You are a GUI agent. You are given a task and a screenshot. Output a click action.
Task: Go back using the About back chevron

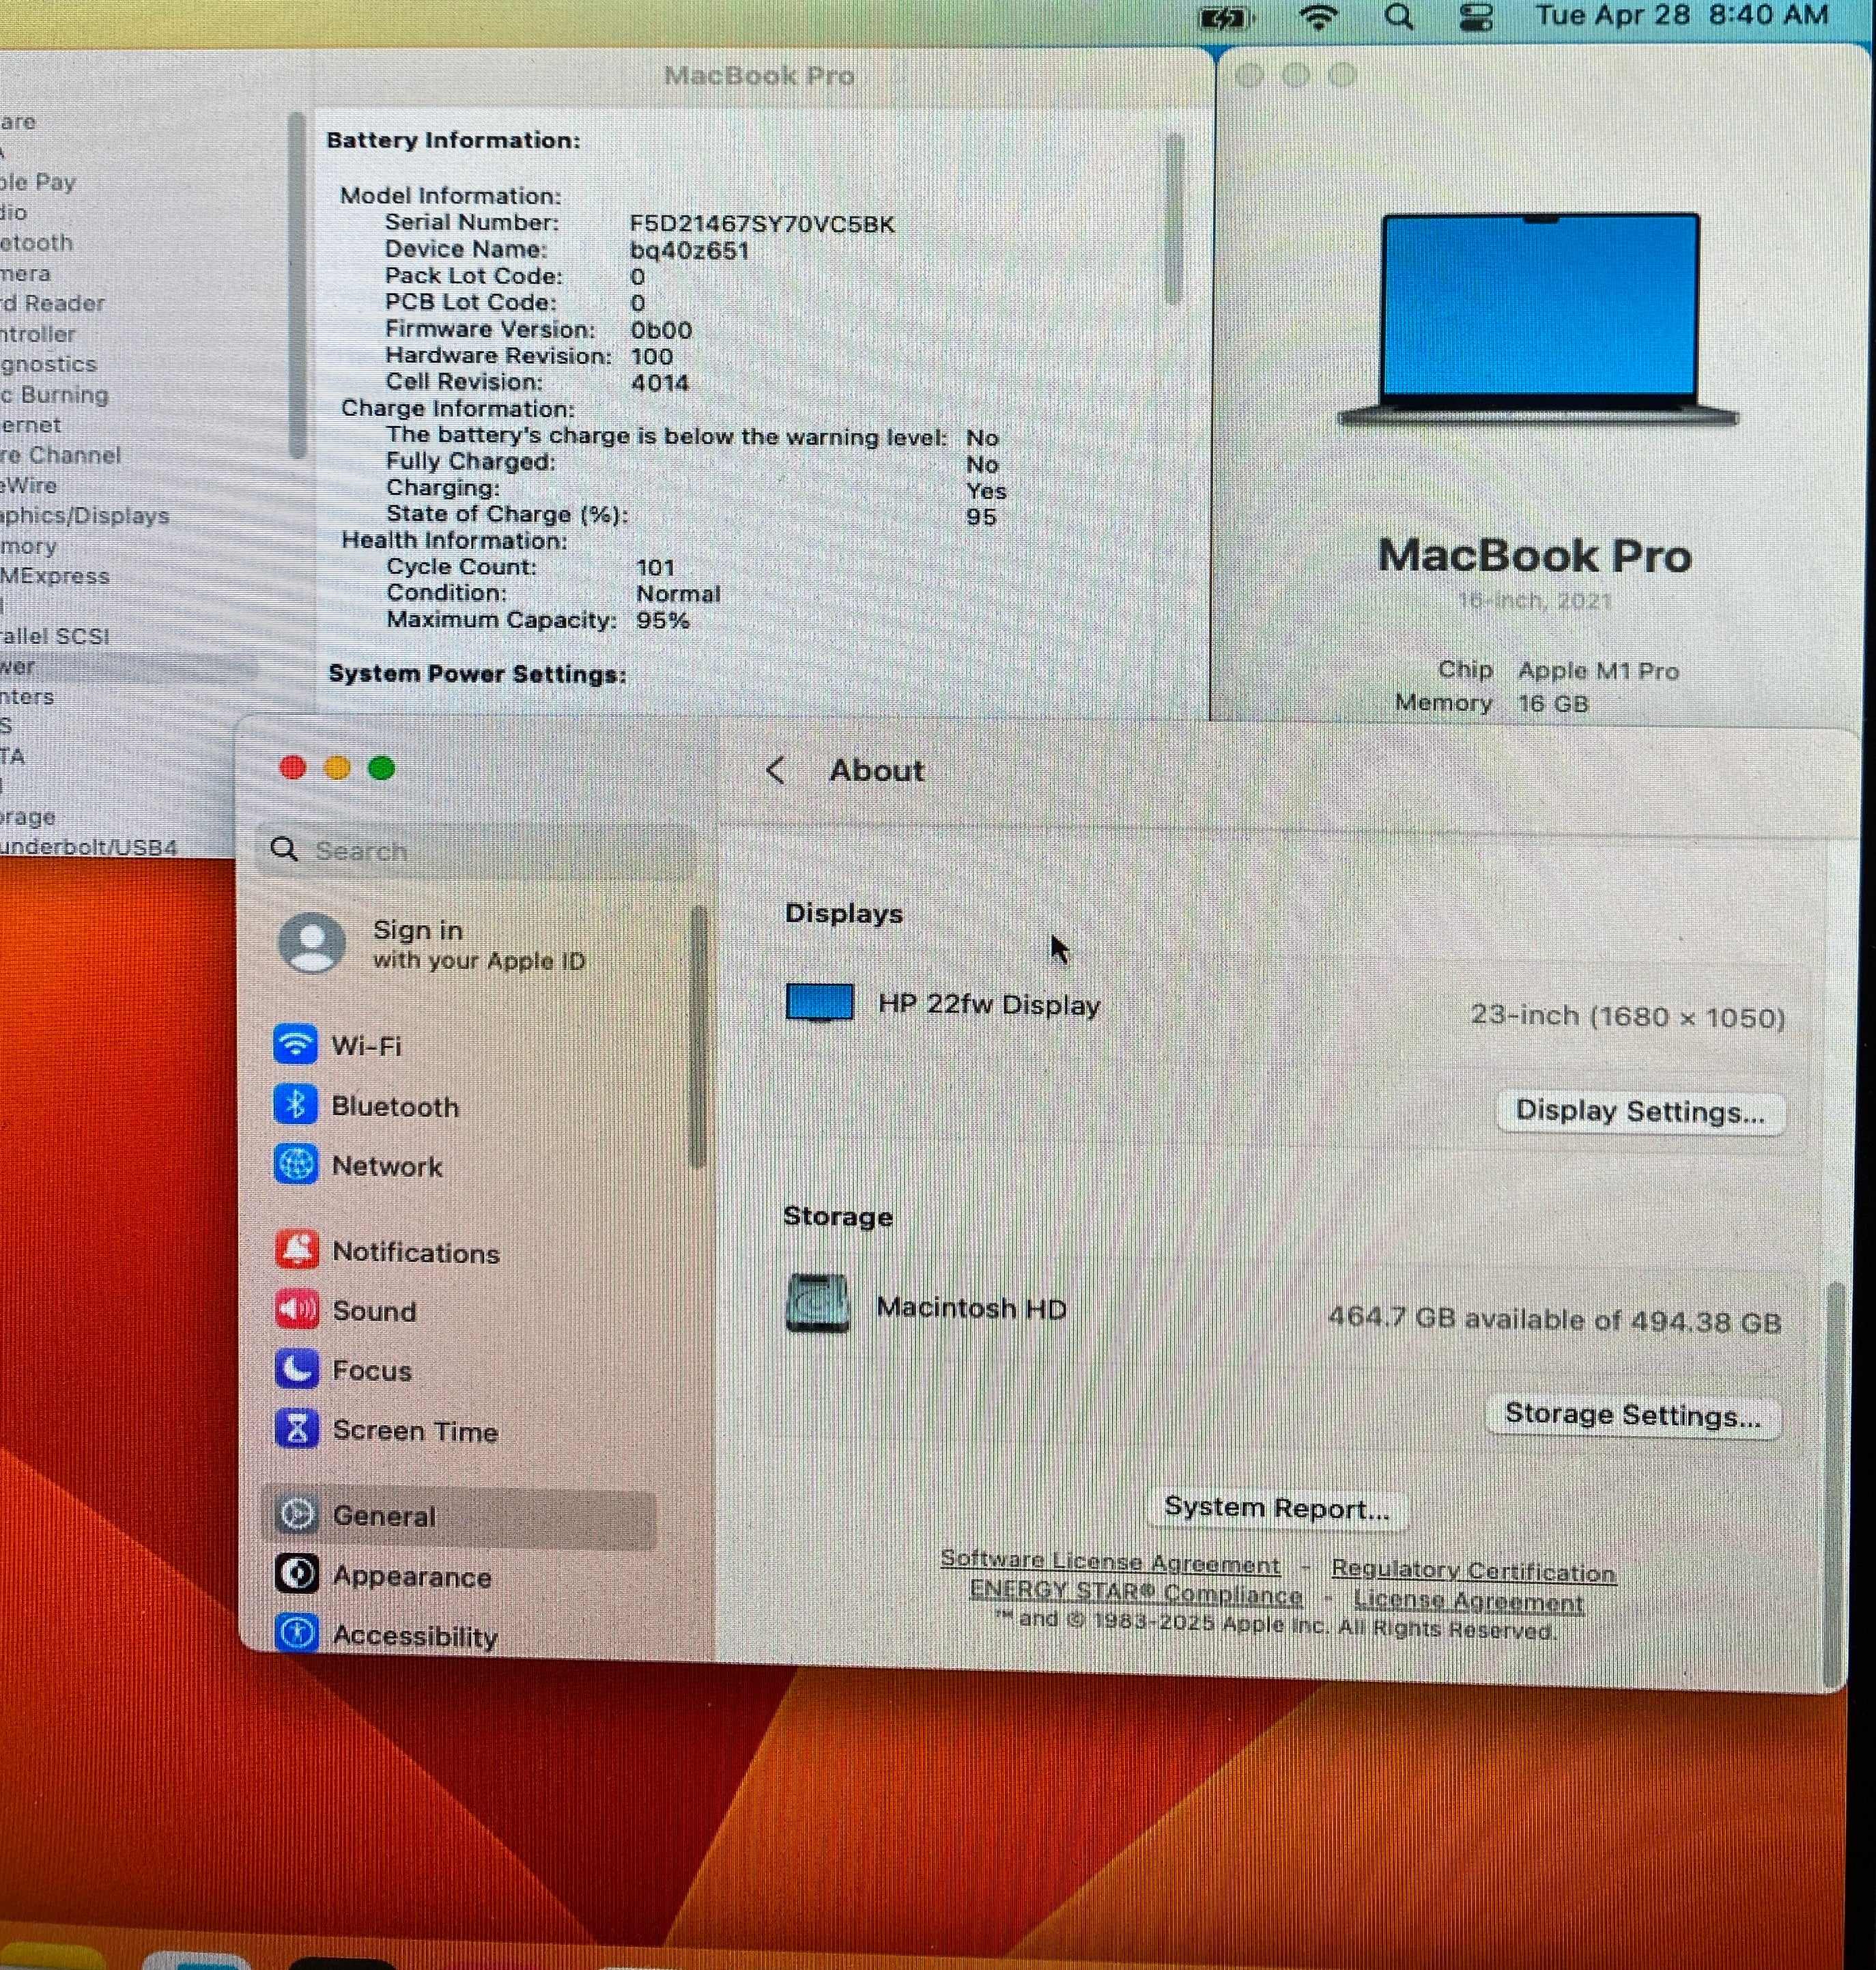click(x=774, y=770)
